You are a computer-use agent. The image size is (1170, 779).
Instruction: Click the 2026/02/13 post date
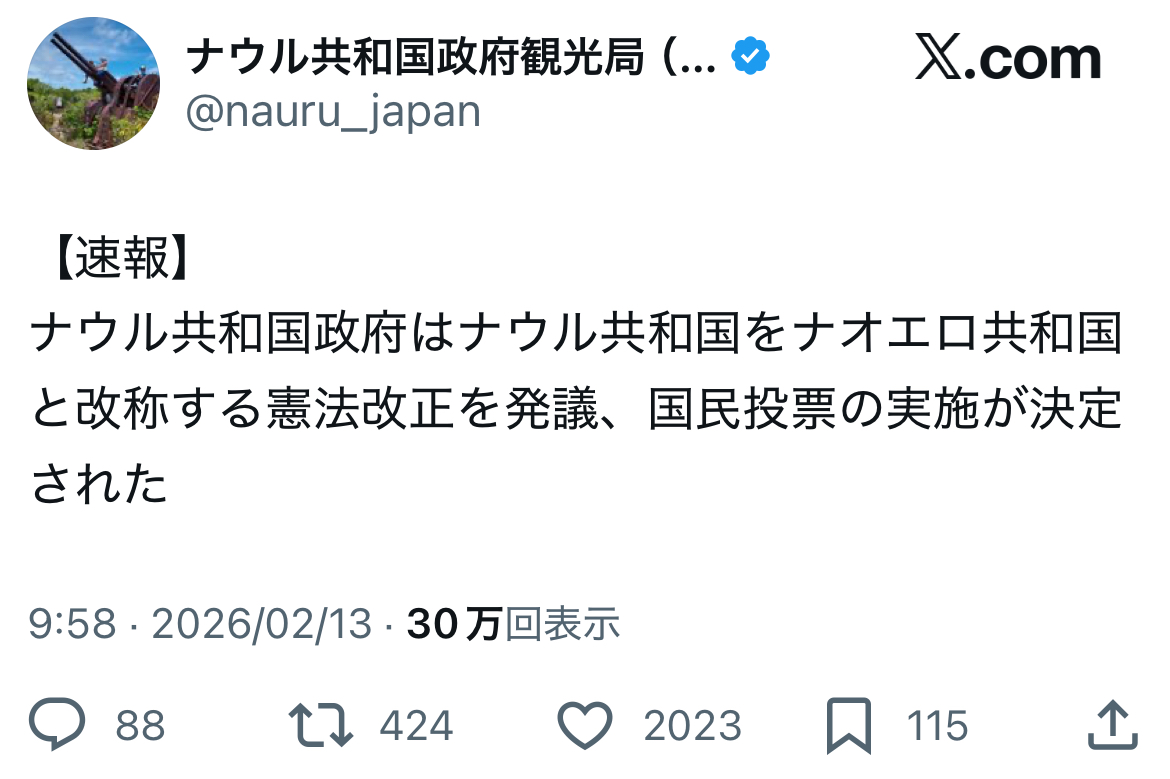pos(261,624)
